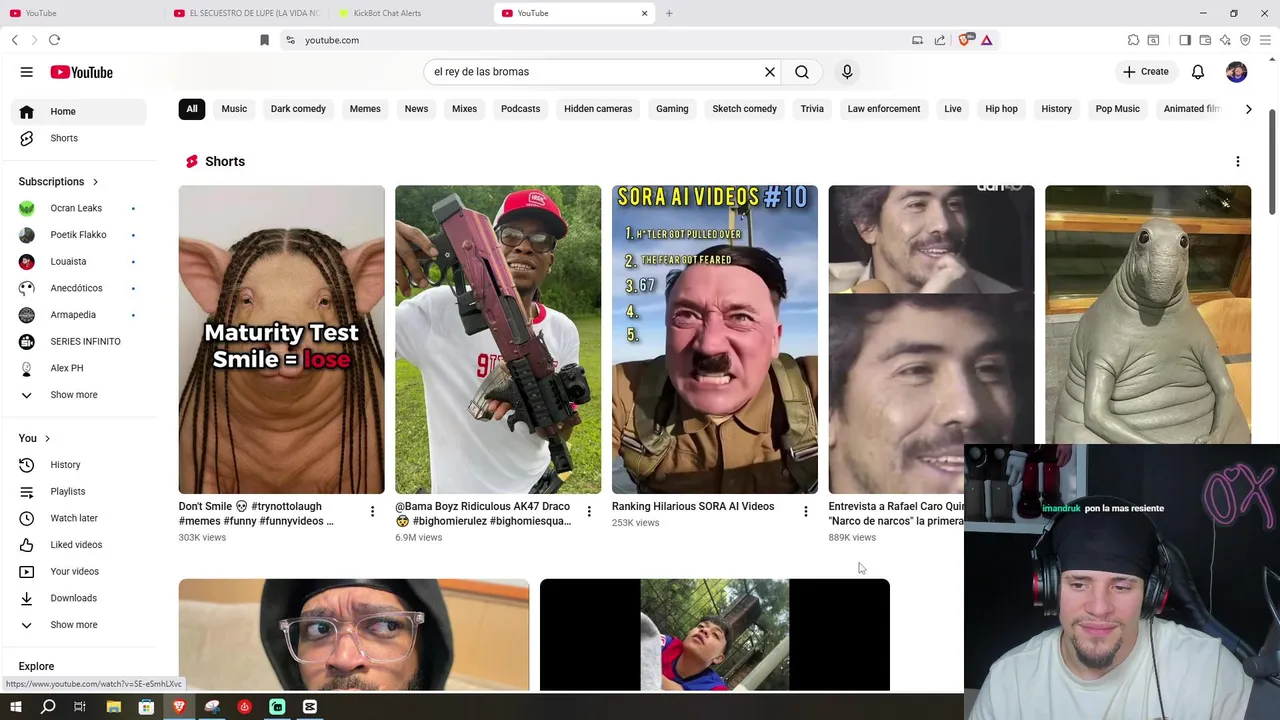
Task: Open the SERIES INFINITO channel
Action: pyautogui.click(x=78, y=341)
